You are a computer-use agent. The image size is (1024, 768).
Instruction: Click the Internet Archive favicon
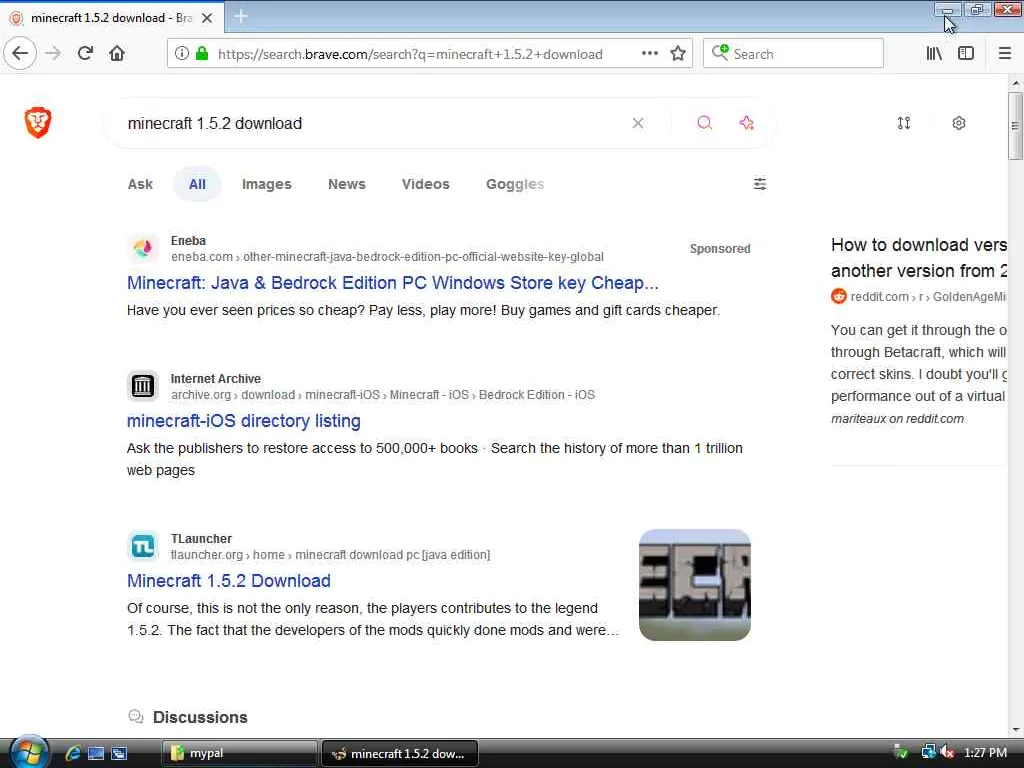[x=143, y=386]
